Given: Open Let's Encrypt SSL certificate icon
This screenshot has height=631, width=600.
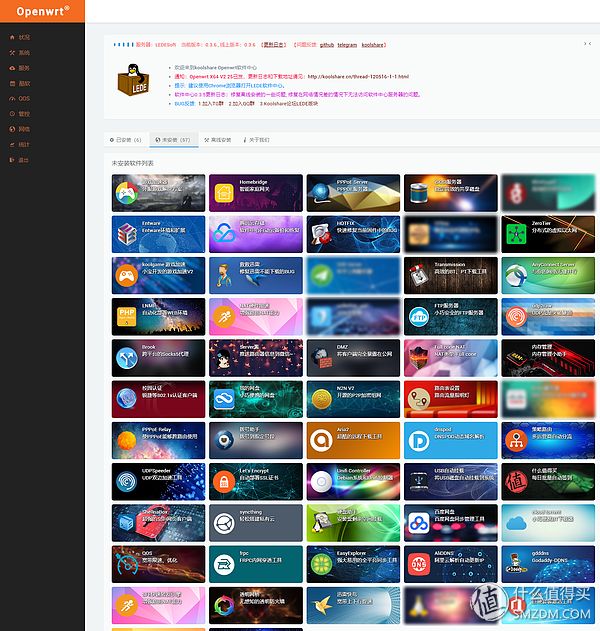Looking at the screenshot, I should 224,478.
